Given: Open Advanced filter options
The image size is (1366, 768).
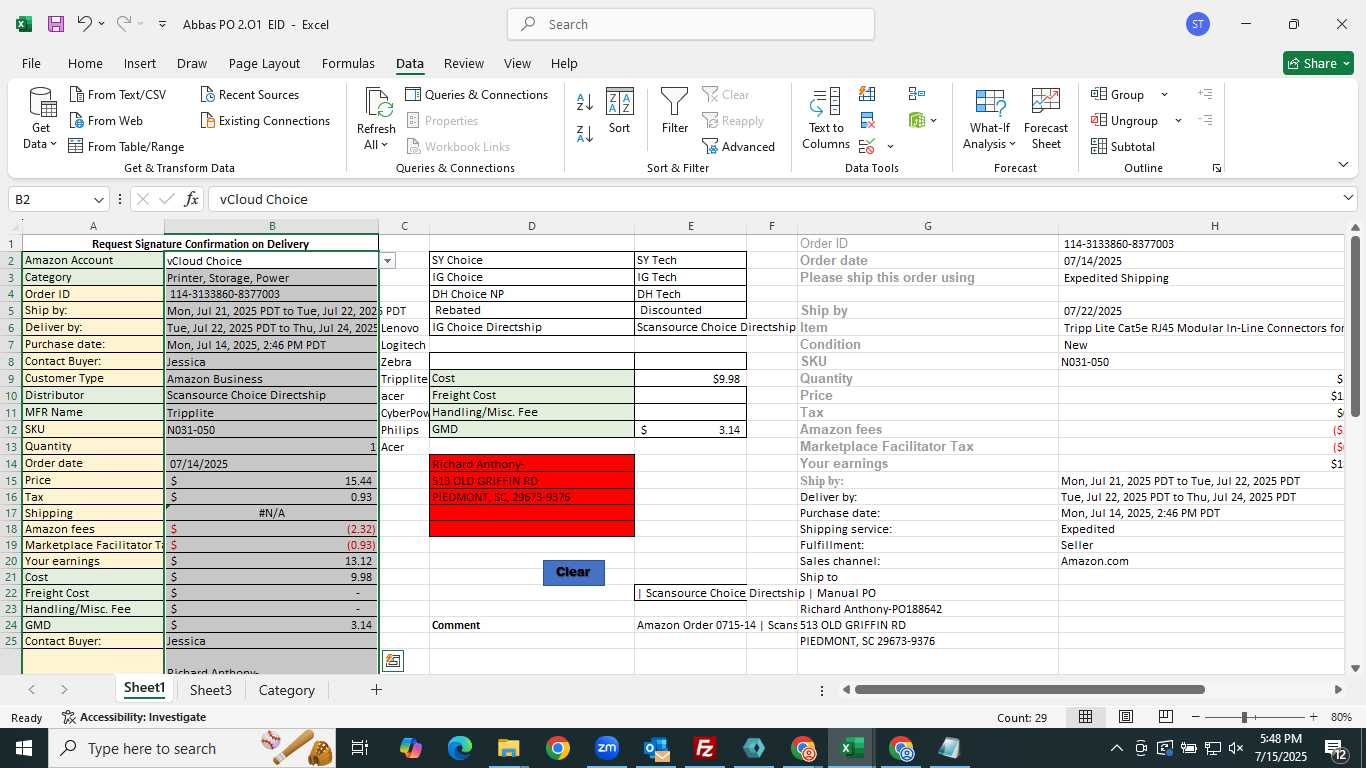Looking at the screenshot, I should [738, 146].
